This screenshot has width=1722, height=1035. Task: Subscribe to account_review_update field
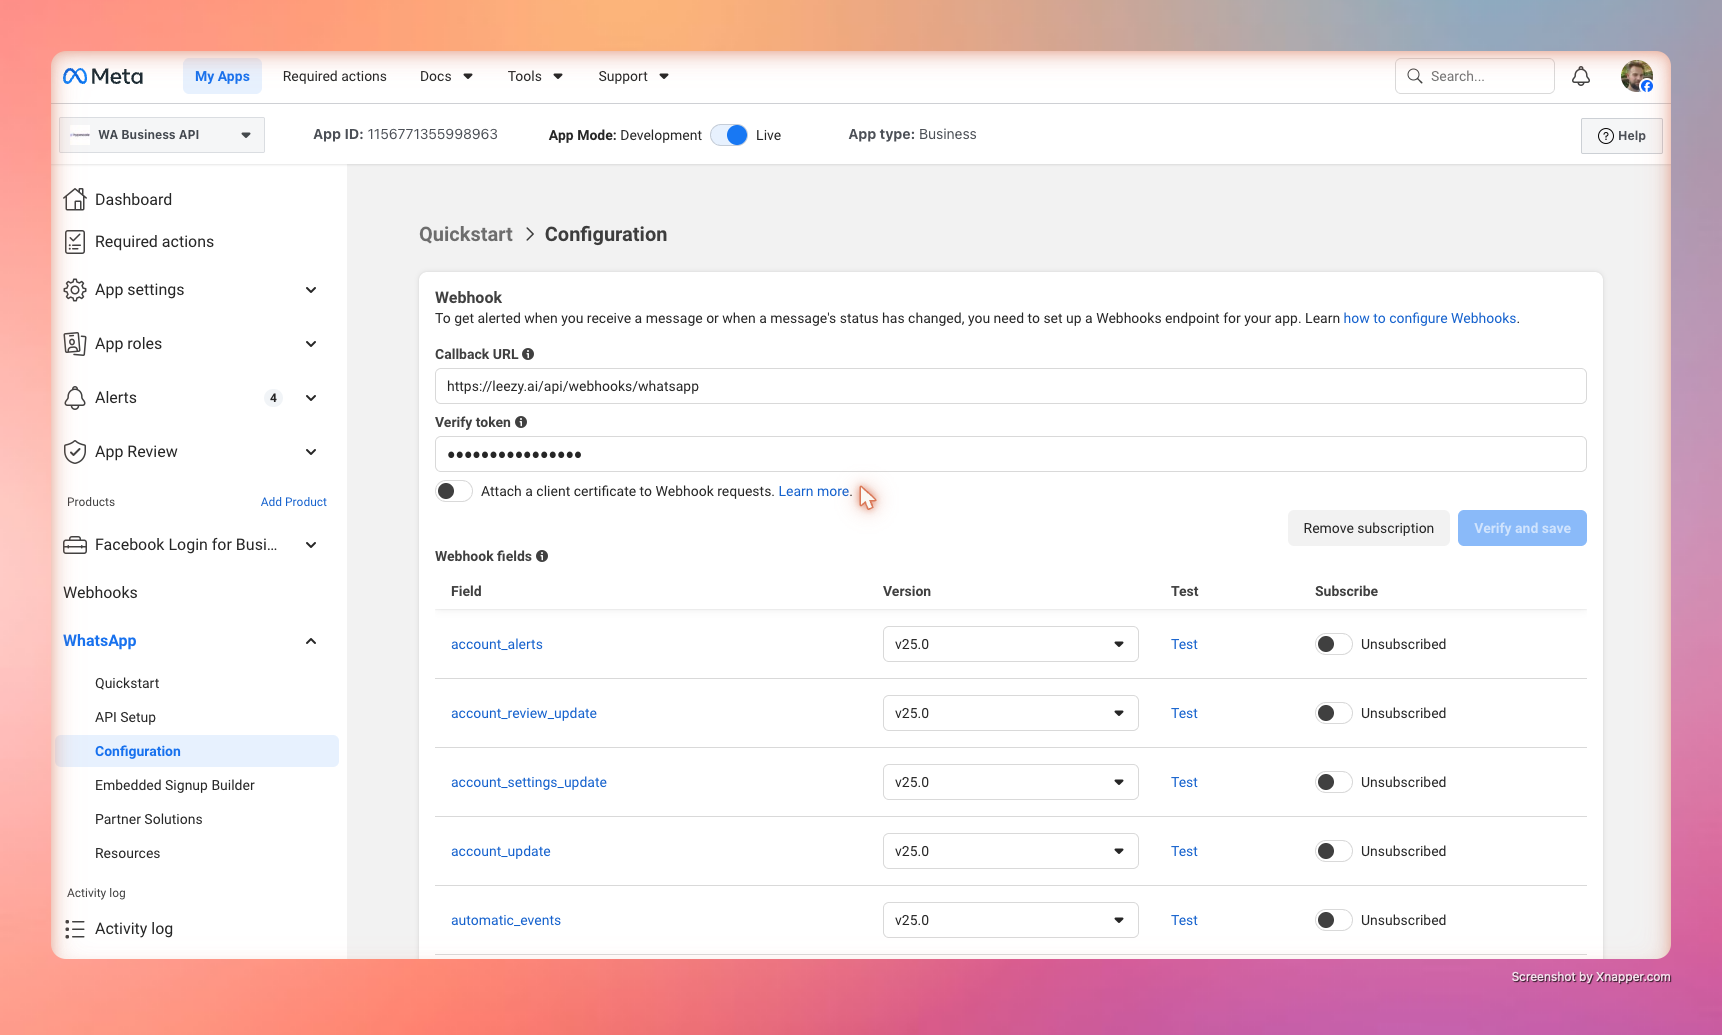click(x=1334, y=713)
